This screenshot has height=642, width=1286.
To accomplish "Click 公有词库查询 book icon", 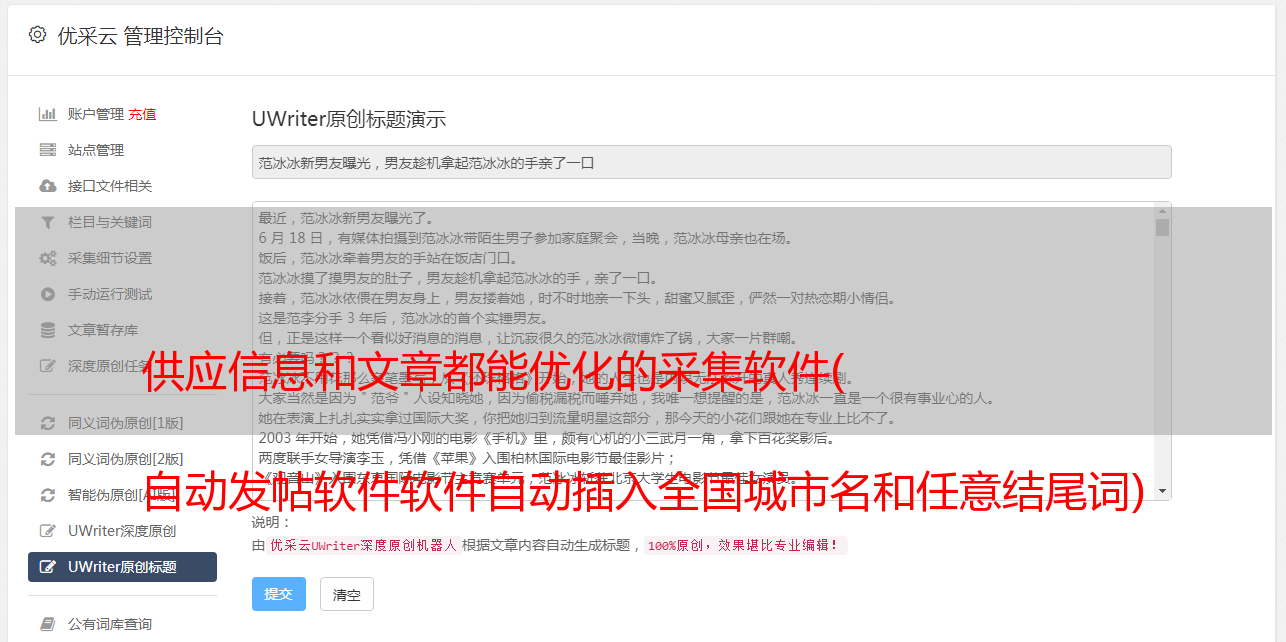I will (47, 624).
